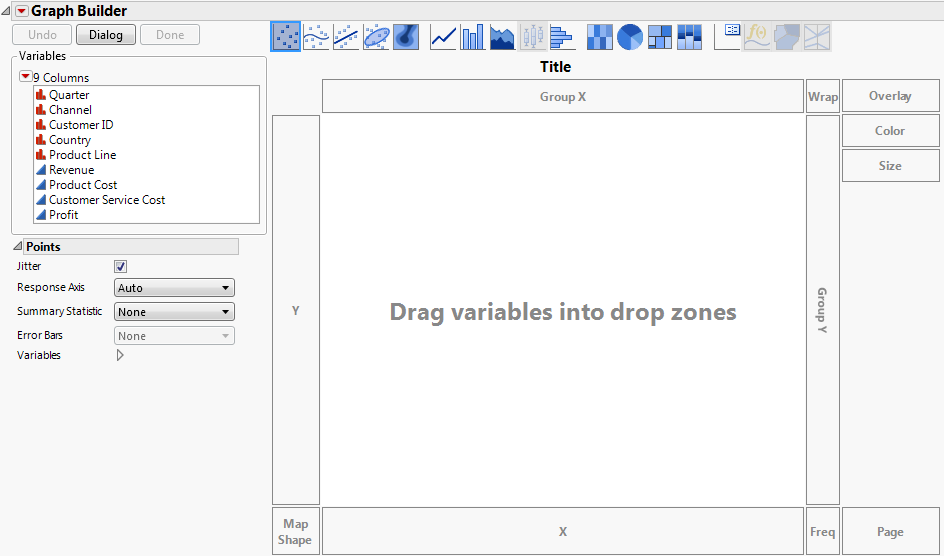Choose the Area chart icon
Image resolution: width=944 pixels, height=556 pixels.
point(503,37)
